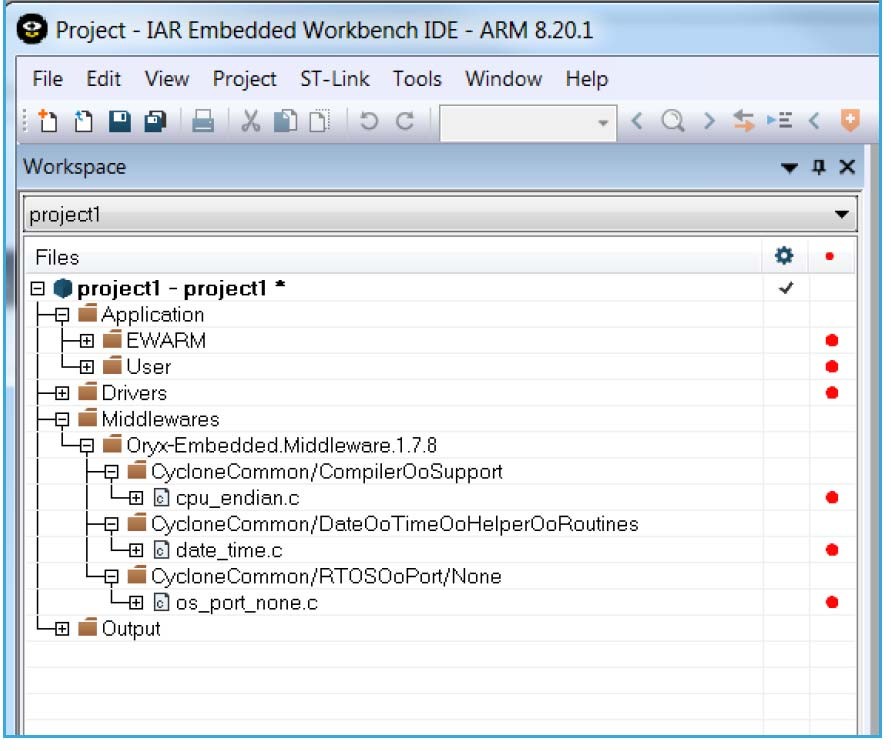
Task: Collapse CycloneCommon/DateOoTimeOoHelperOoRoutines folder
Action: 111,524
